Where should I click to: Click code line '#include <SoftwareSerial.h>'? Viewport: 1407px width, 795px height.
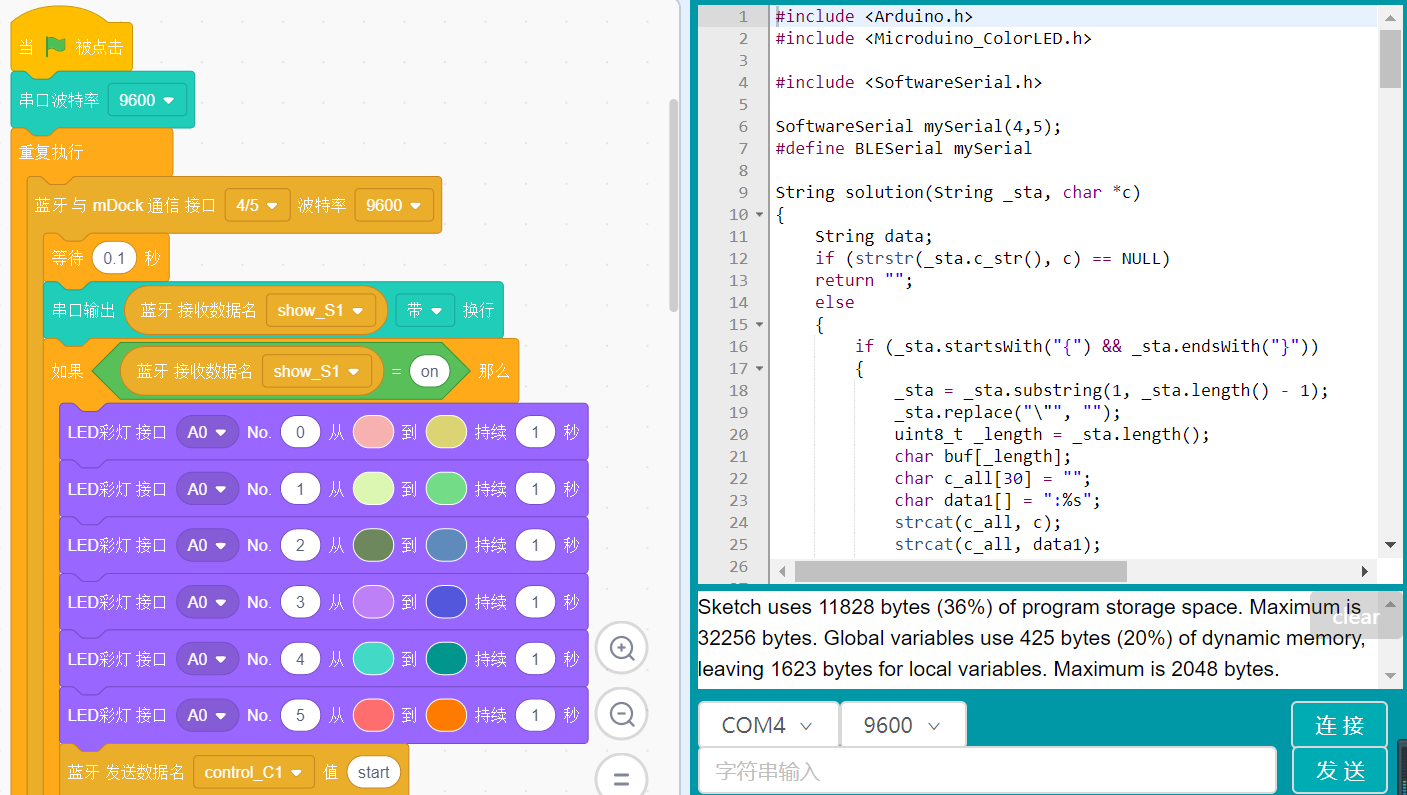pyautogui.click(x=908, y=82)
